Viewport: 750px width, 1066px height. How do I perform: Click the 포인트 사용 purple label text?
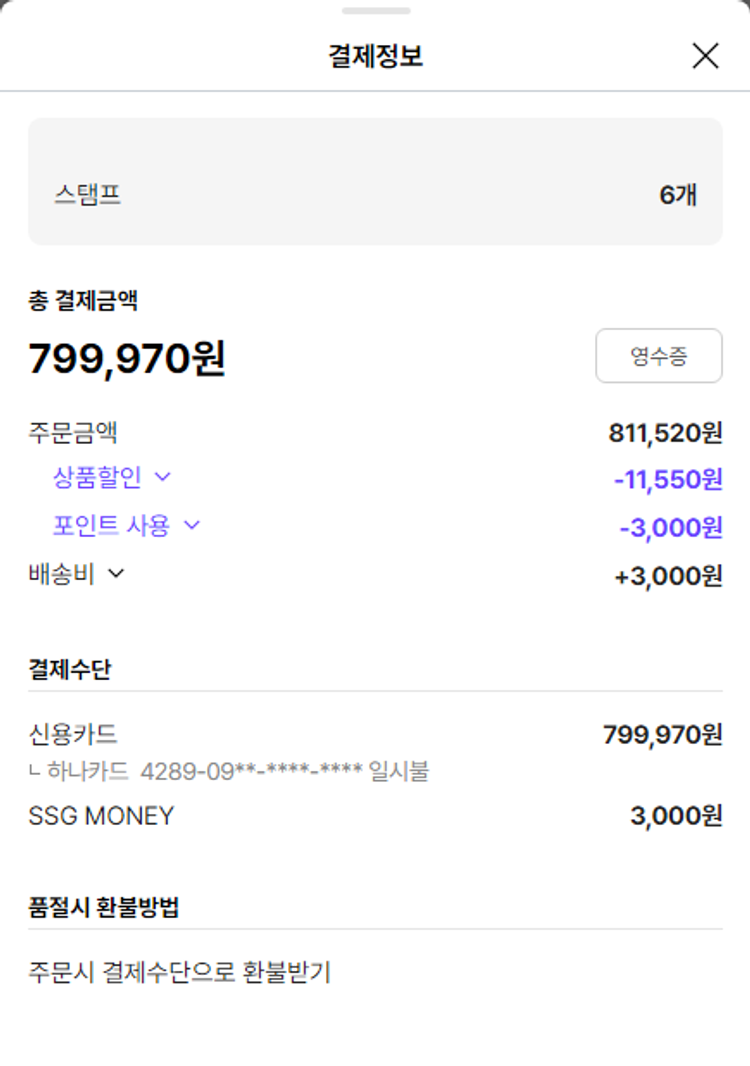pyautogui.click(x=112, y=525)
